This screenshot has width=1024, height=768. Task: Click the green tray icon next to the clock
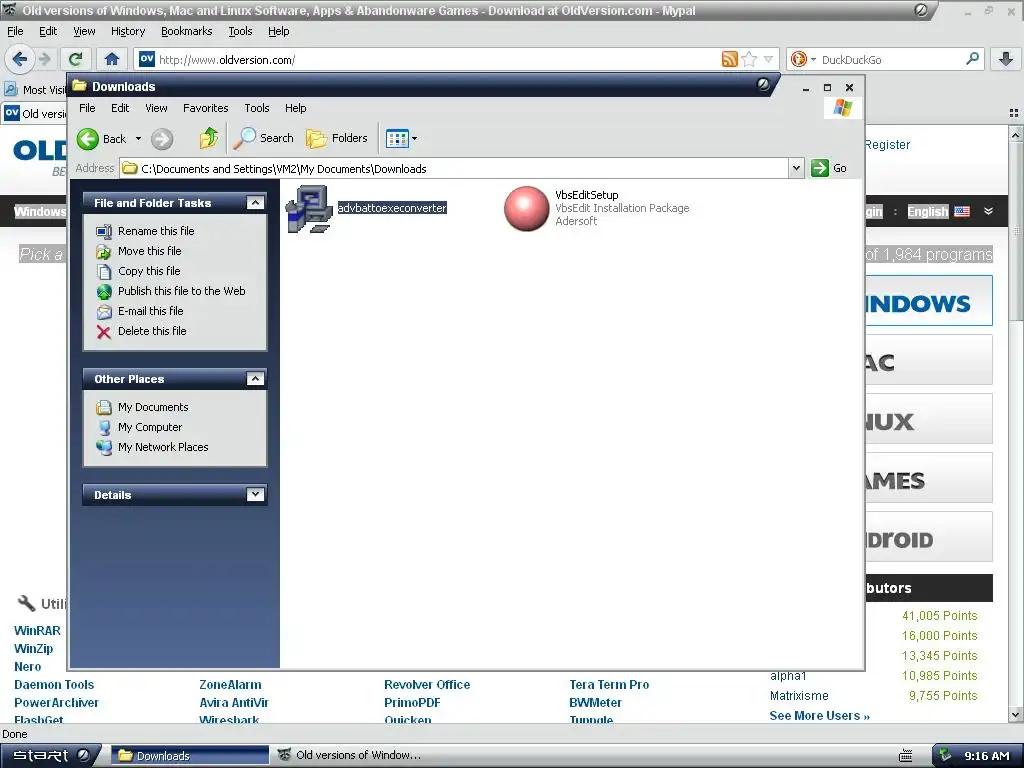point(945,756)
